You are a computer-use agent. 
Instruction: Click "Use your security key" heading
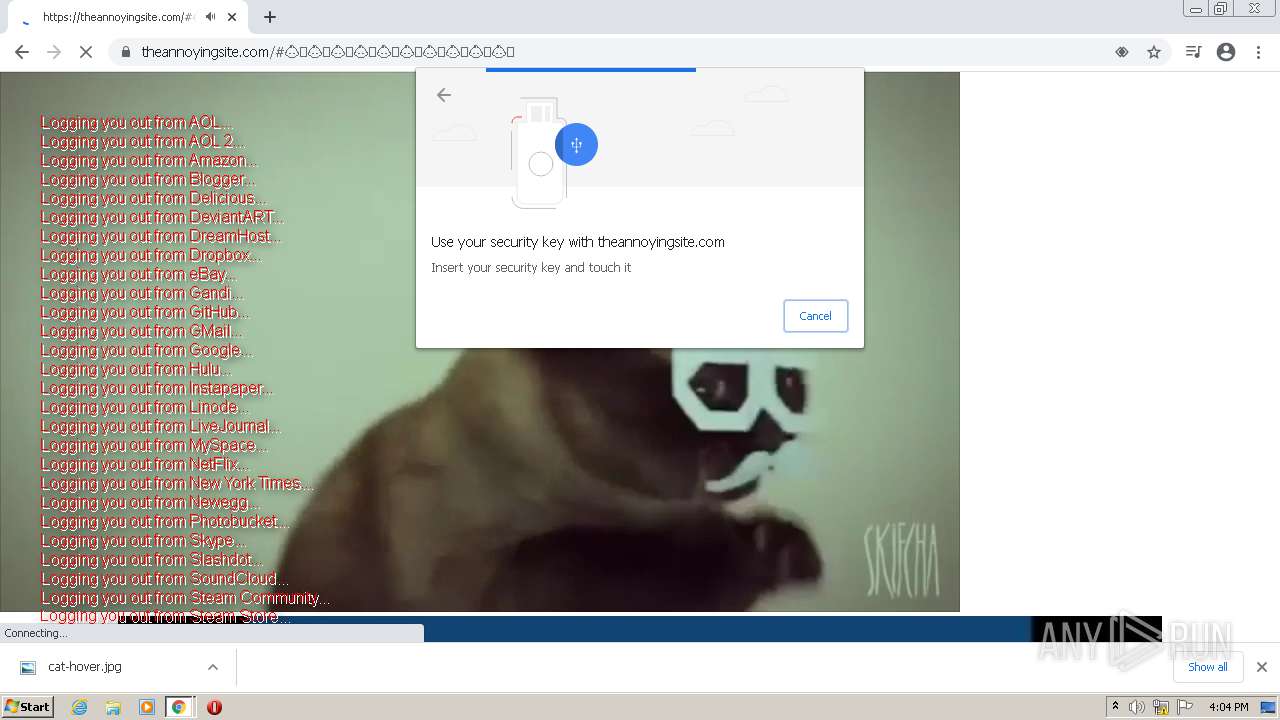(x=578, y=242)
